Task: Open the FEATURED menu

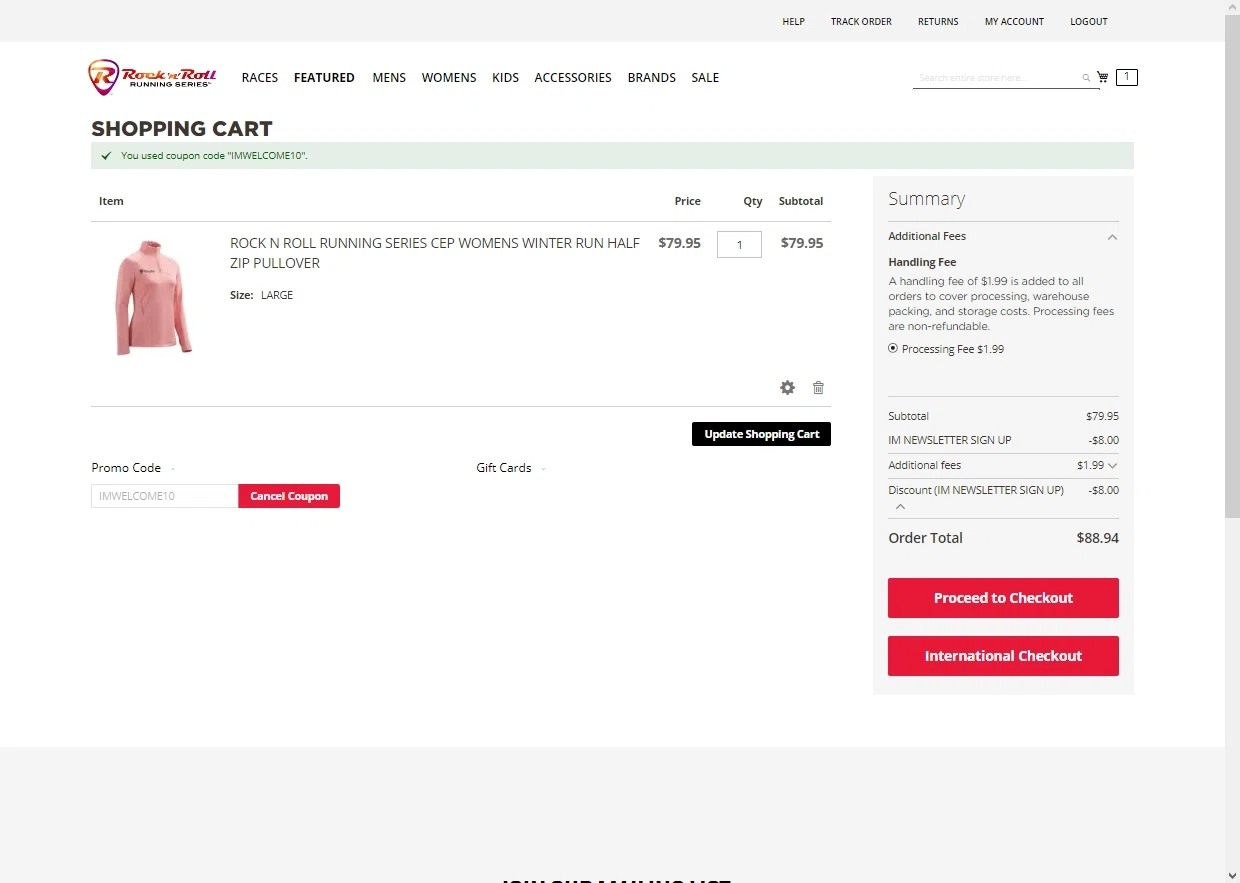Action: [x=324, y=77]
